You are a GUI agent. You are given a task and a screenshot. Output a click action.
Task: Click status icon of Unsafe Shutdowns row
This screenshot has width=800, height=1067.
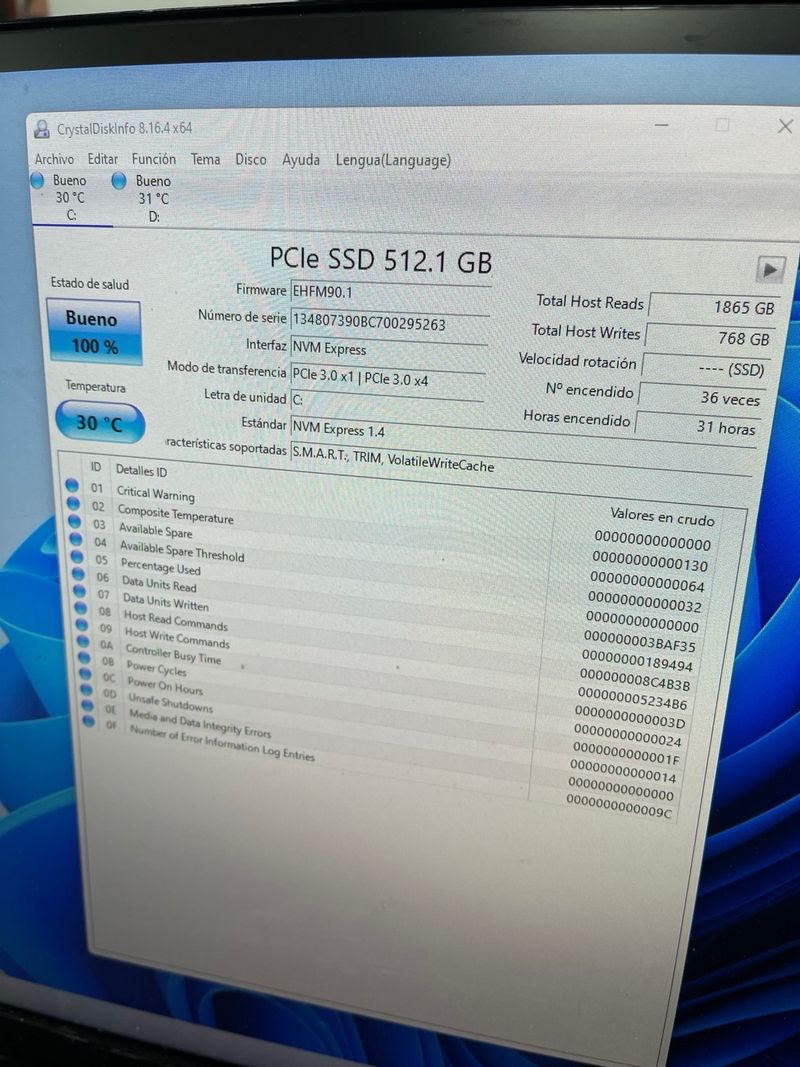pyautogui.click(x=86, y=690)
